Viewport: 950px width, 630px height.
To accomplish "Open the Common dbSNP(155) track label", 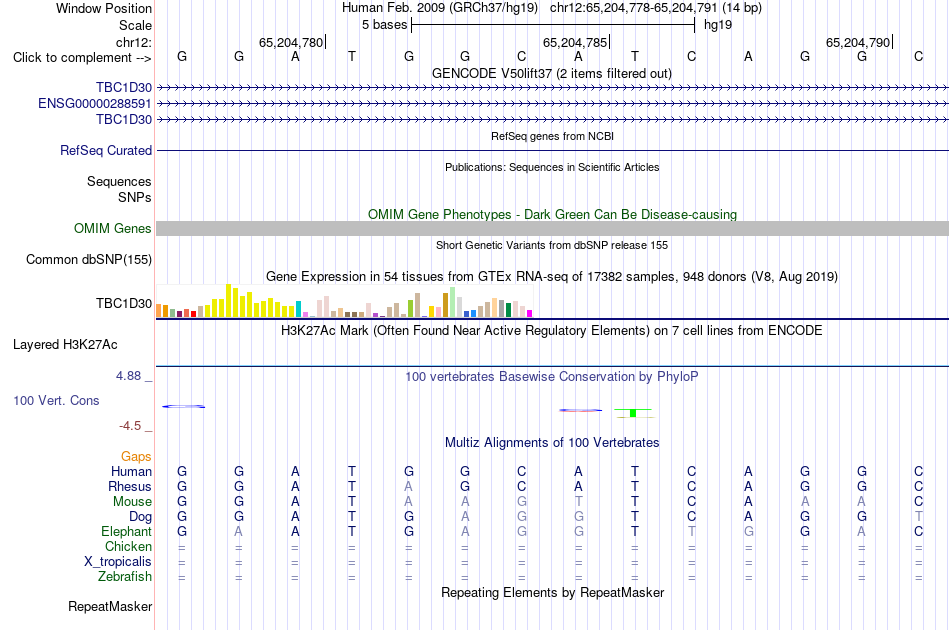I will [88, 259].
